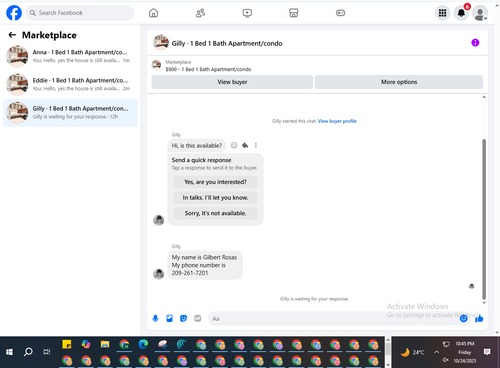Click the 24°C weather widget
Image resolution: width=500 pixels, height=368 pixels.
tap(412, 352)
